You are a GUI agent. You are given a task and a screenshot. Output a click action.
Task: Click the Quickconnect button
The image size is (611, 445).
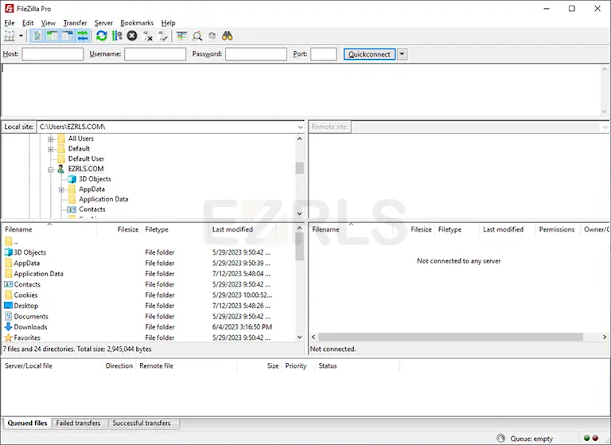pyautogui.click(x=369, y=54)
